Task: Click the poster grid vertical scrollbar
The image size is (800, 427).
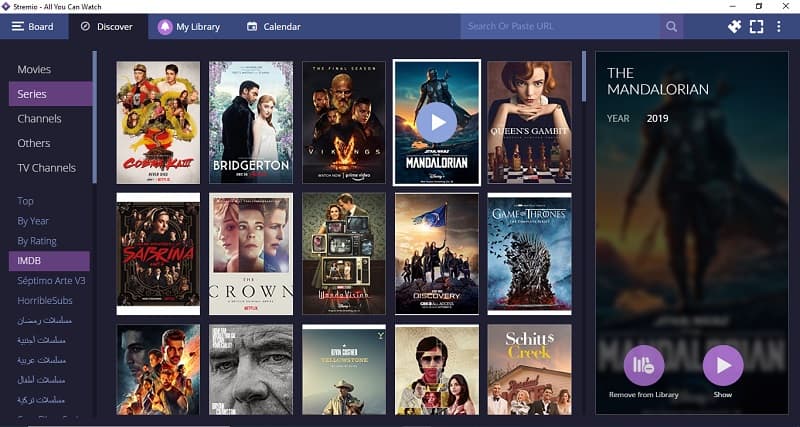Action: [584, 76]
